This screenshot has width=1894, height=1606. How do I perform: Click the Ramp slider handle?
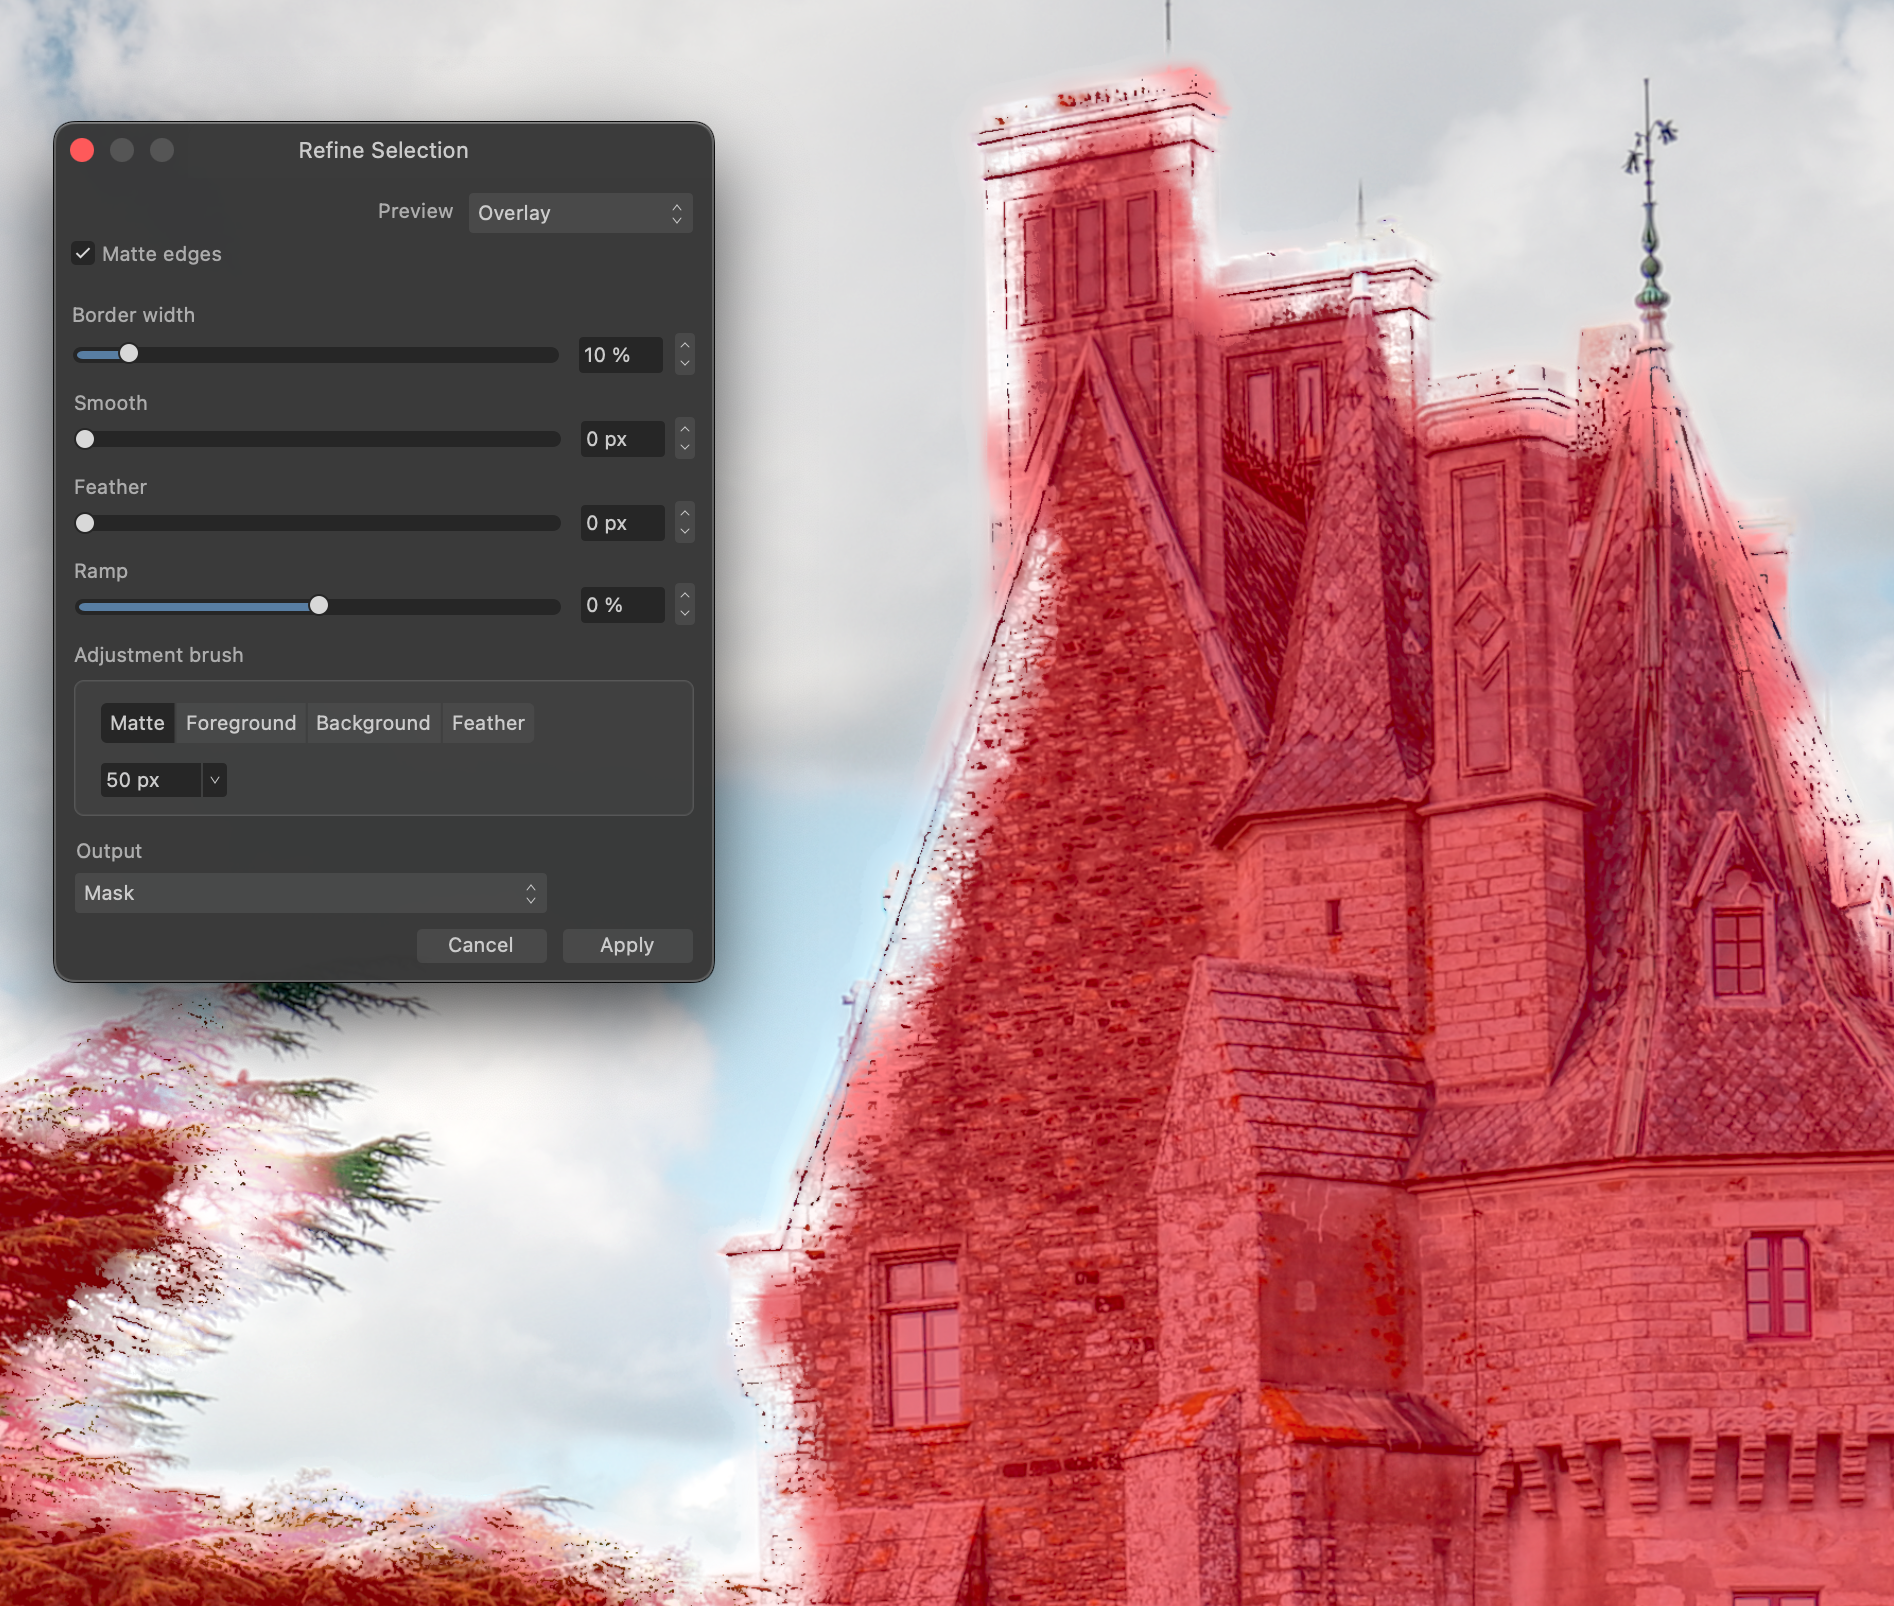click(x=319, y=605)
